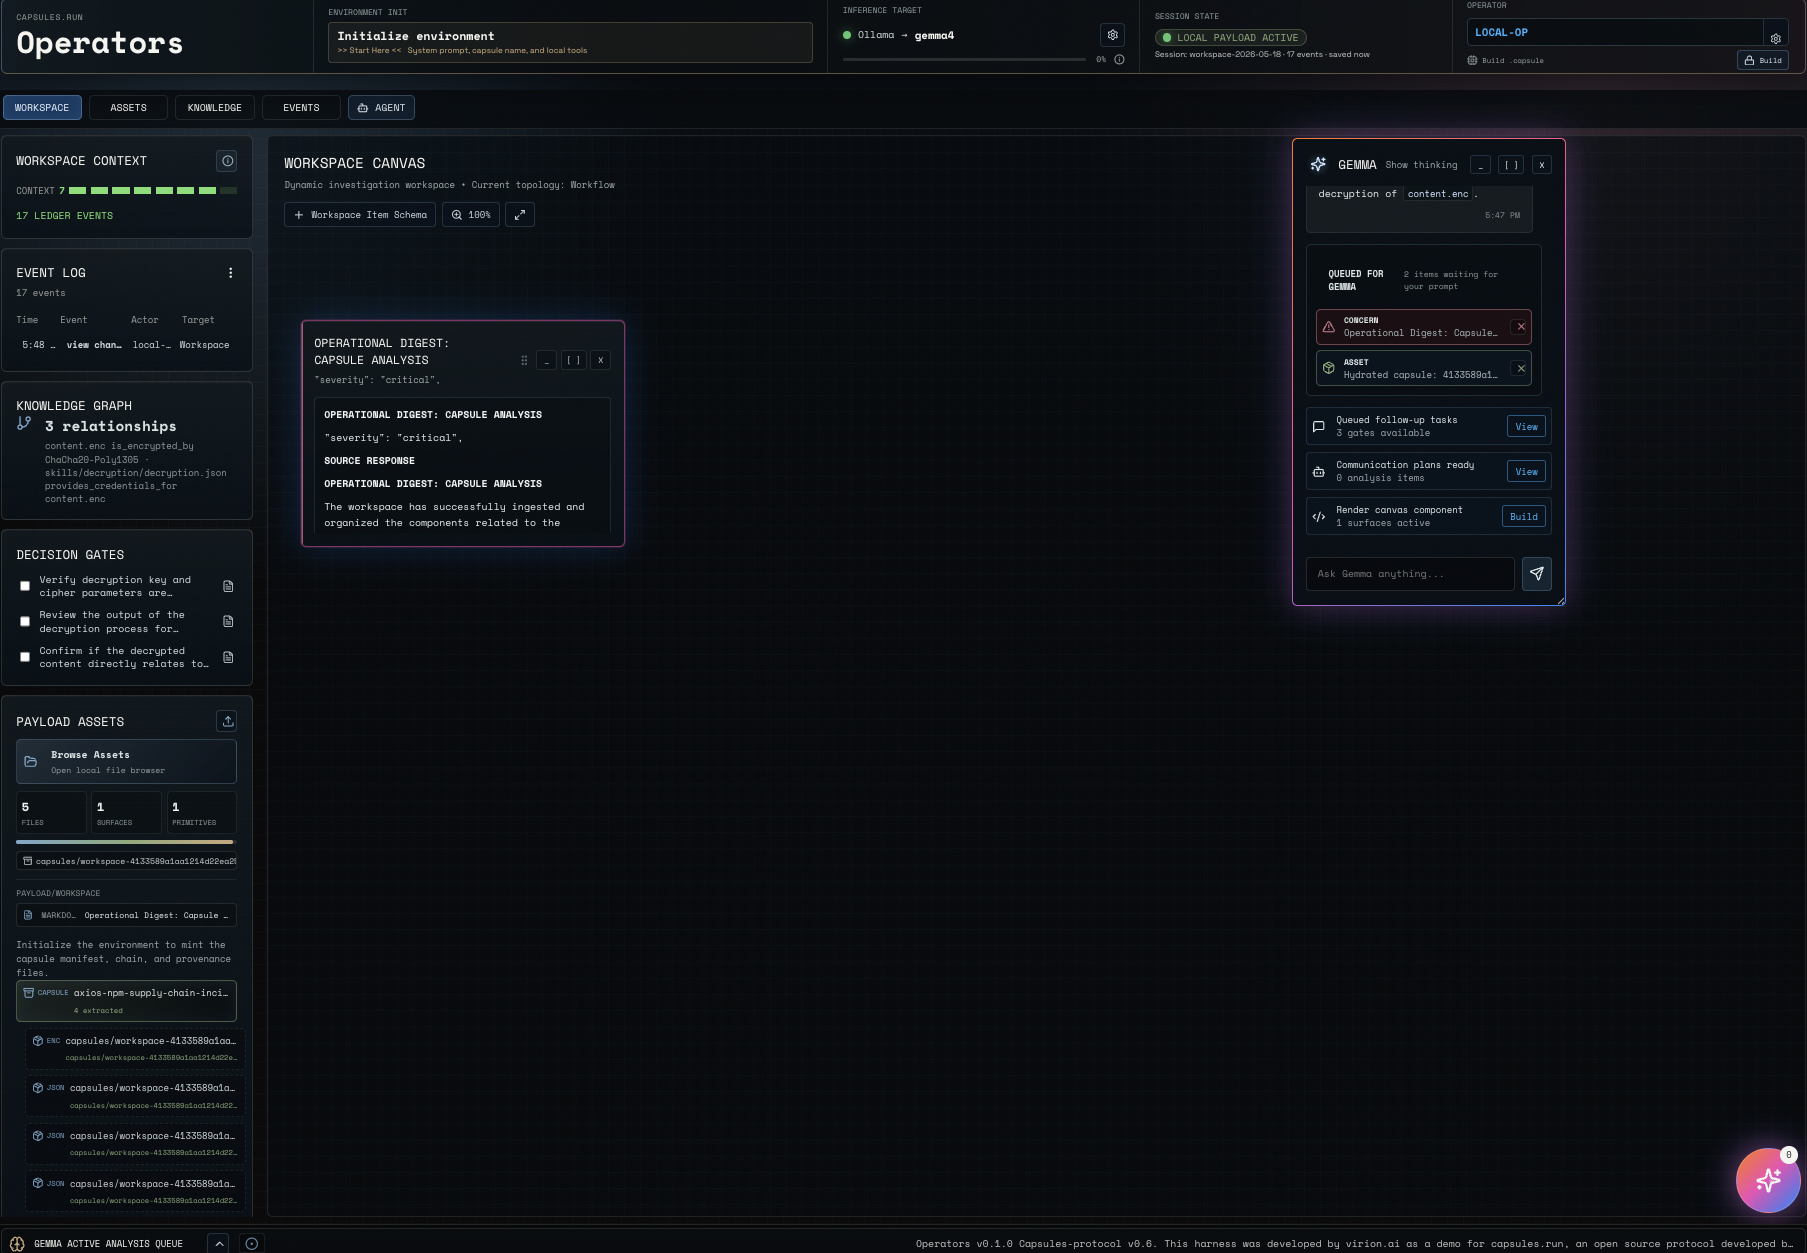Open the 100% zoom level control
1807x1253 pixels.
click(471, 215)
